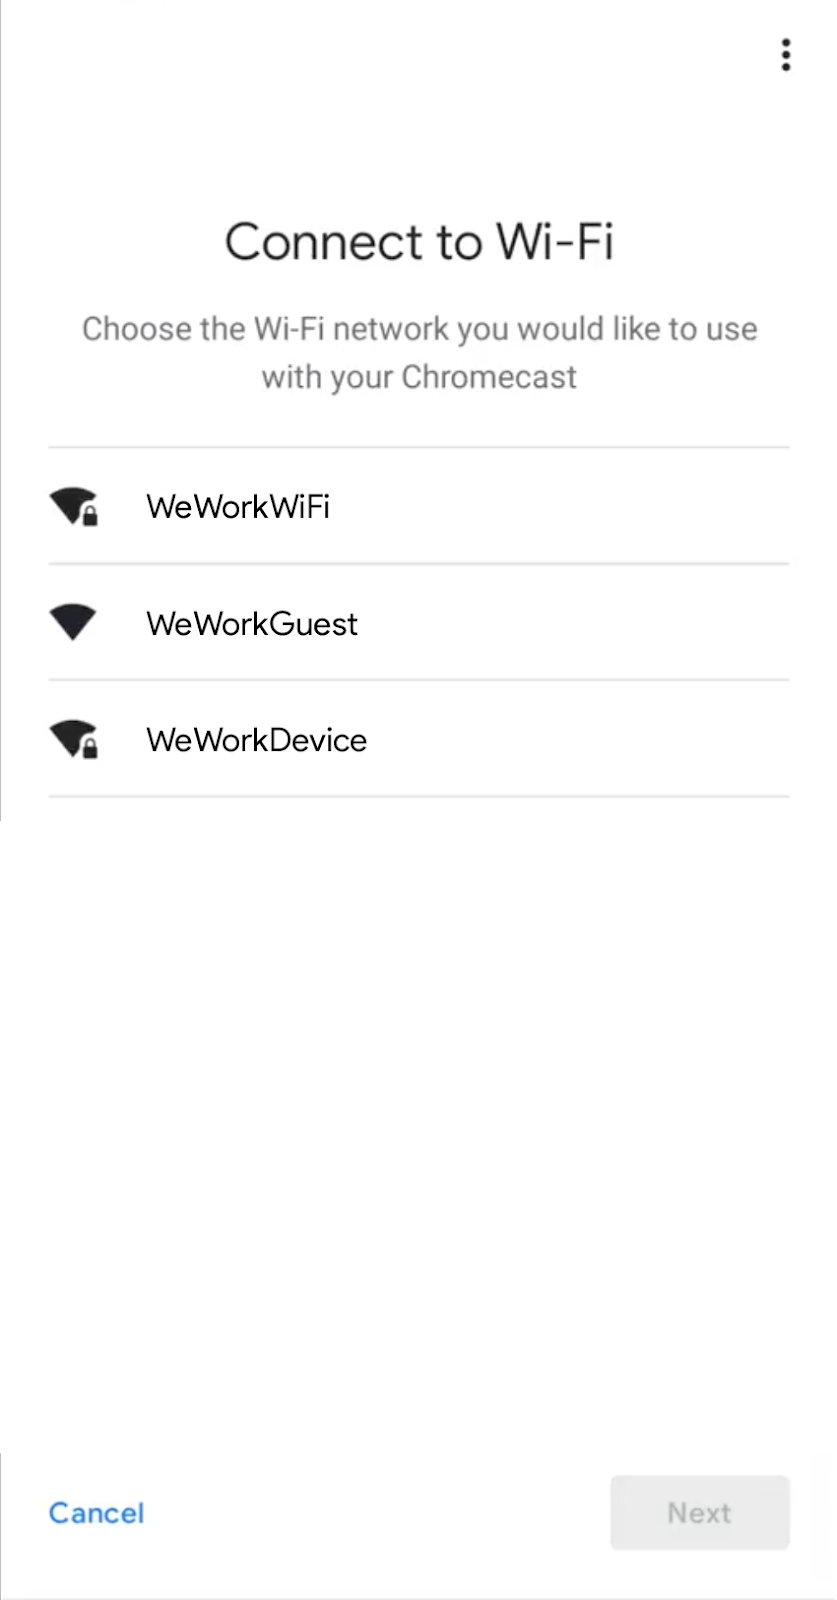Cancel the Wi-Fi setup
The width and height of the screenshot is (837, 1600).
click(x=96, y=1512)
